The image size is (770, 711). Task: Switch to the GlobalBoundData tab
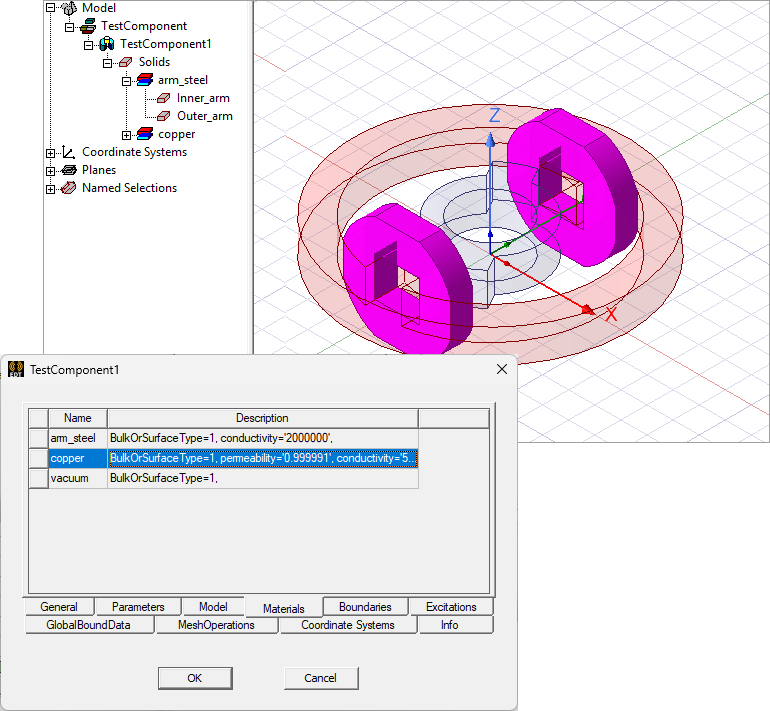(x=88, y=625)
